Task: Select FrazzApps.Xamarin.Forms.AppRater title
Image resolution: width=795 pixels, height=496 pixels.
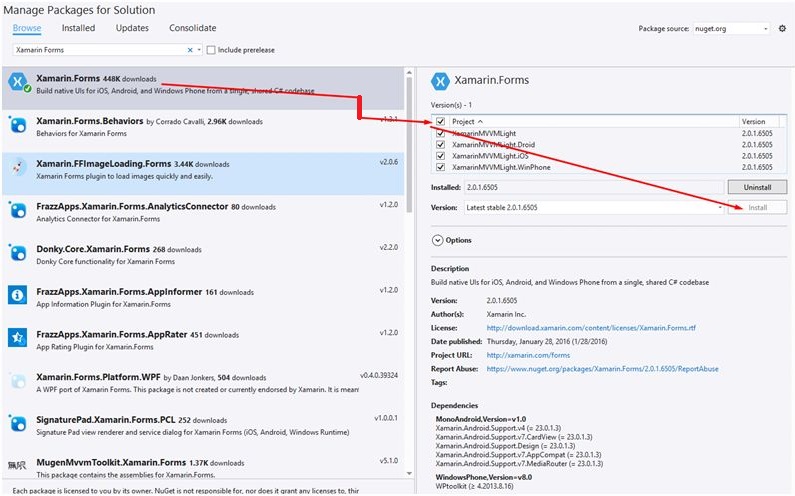Action: pyautogui.click(x=112, y=334)
